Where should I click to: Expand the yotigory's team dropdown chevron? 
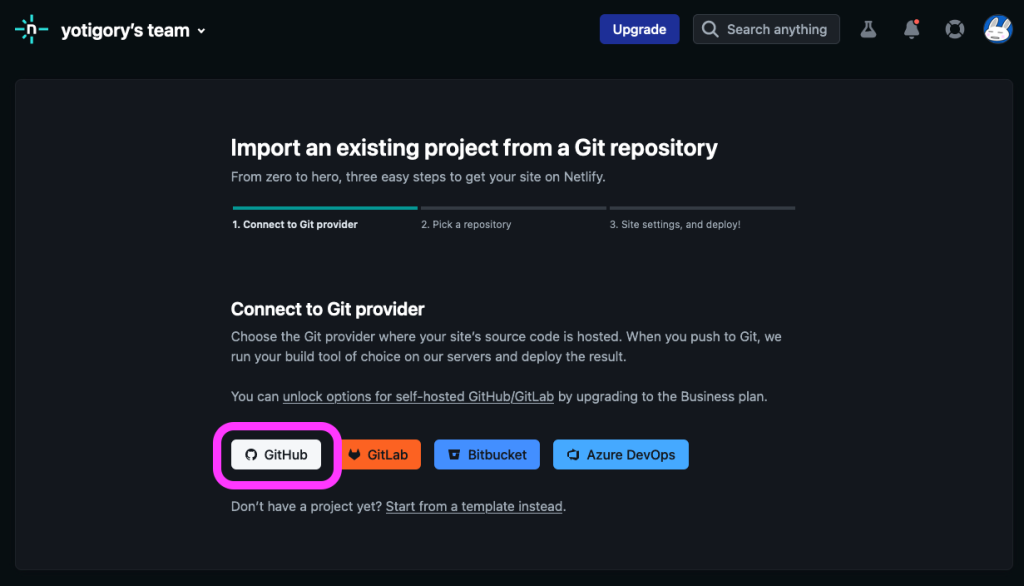[201, 31]
